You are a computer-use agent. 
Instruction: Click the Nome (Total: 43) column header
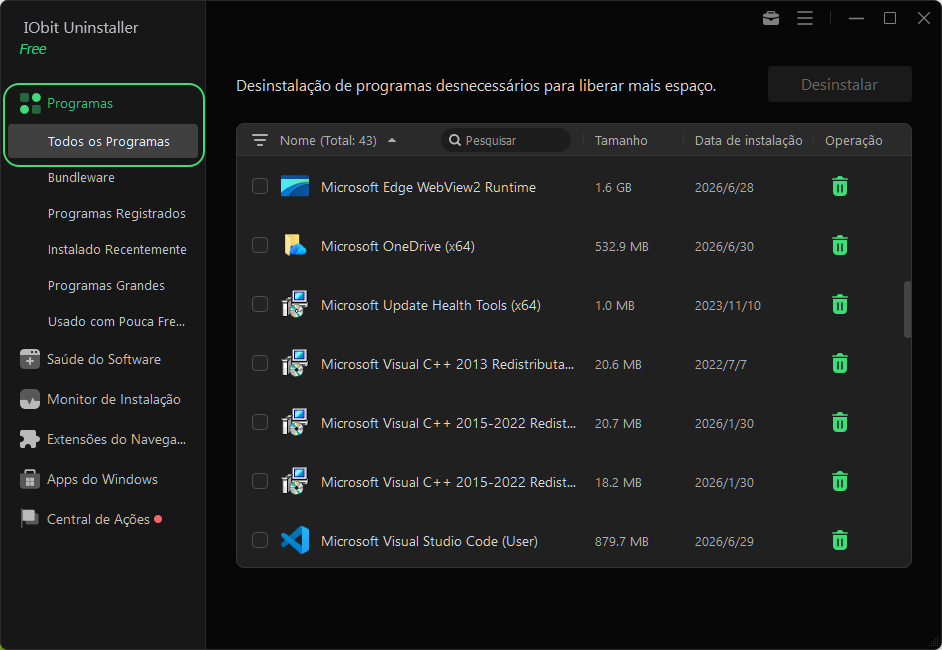[328, 141]
